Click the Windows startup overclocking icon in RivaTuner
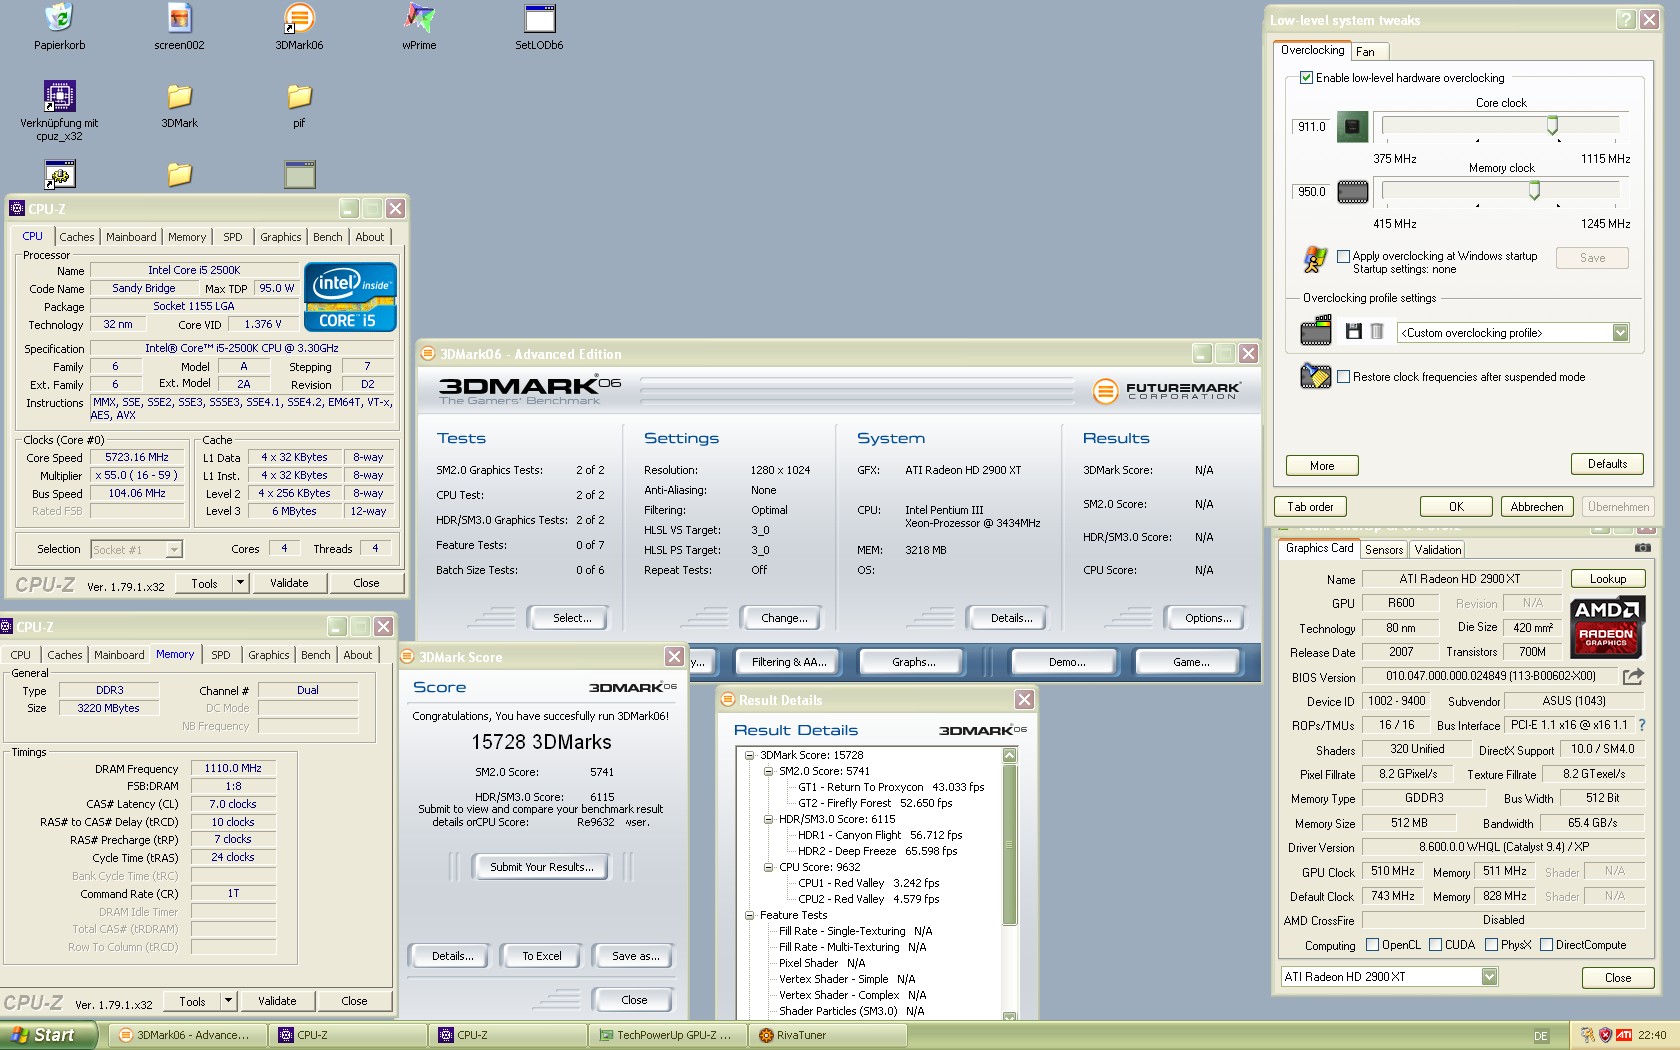Image resolution: width=1680 pixels, height=1050 pixels. [1315, 259]
